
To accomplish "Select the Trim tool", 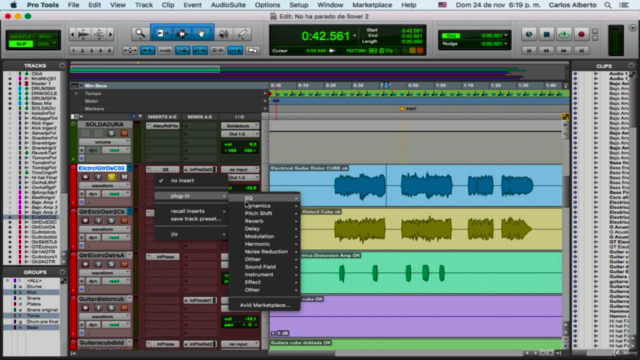I will pos(162,34).
